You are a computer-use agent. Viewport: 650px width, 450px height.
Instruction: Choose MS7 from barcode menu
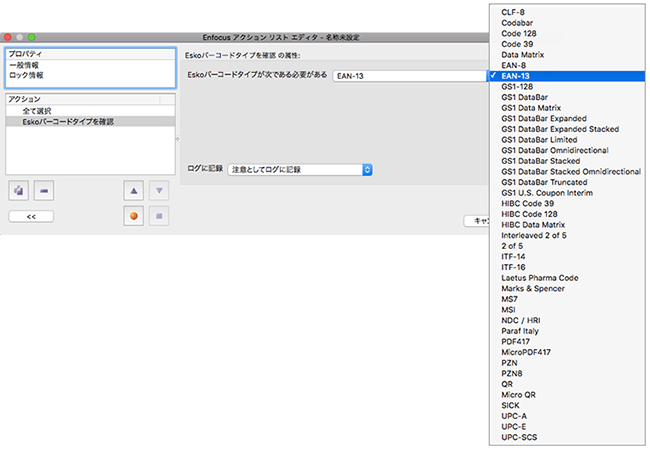[x=567, y=299]
